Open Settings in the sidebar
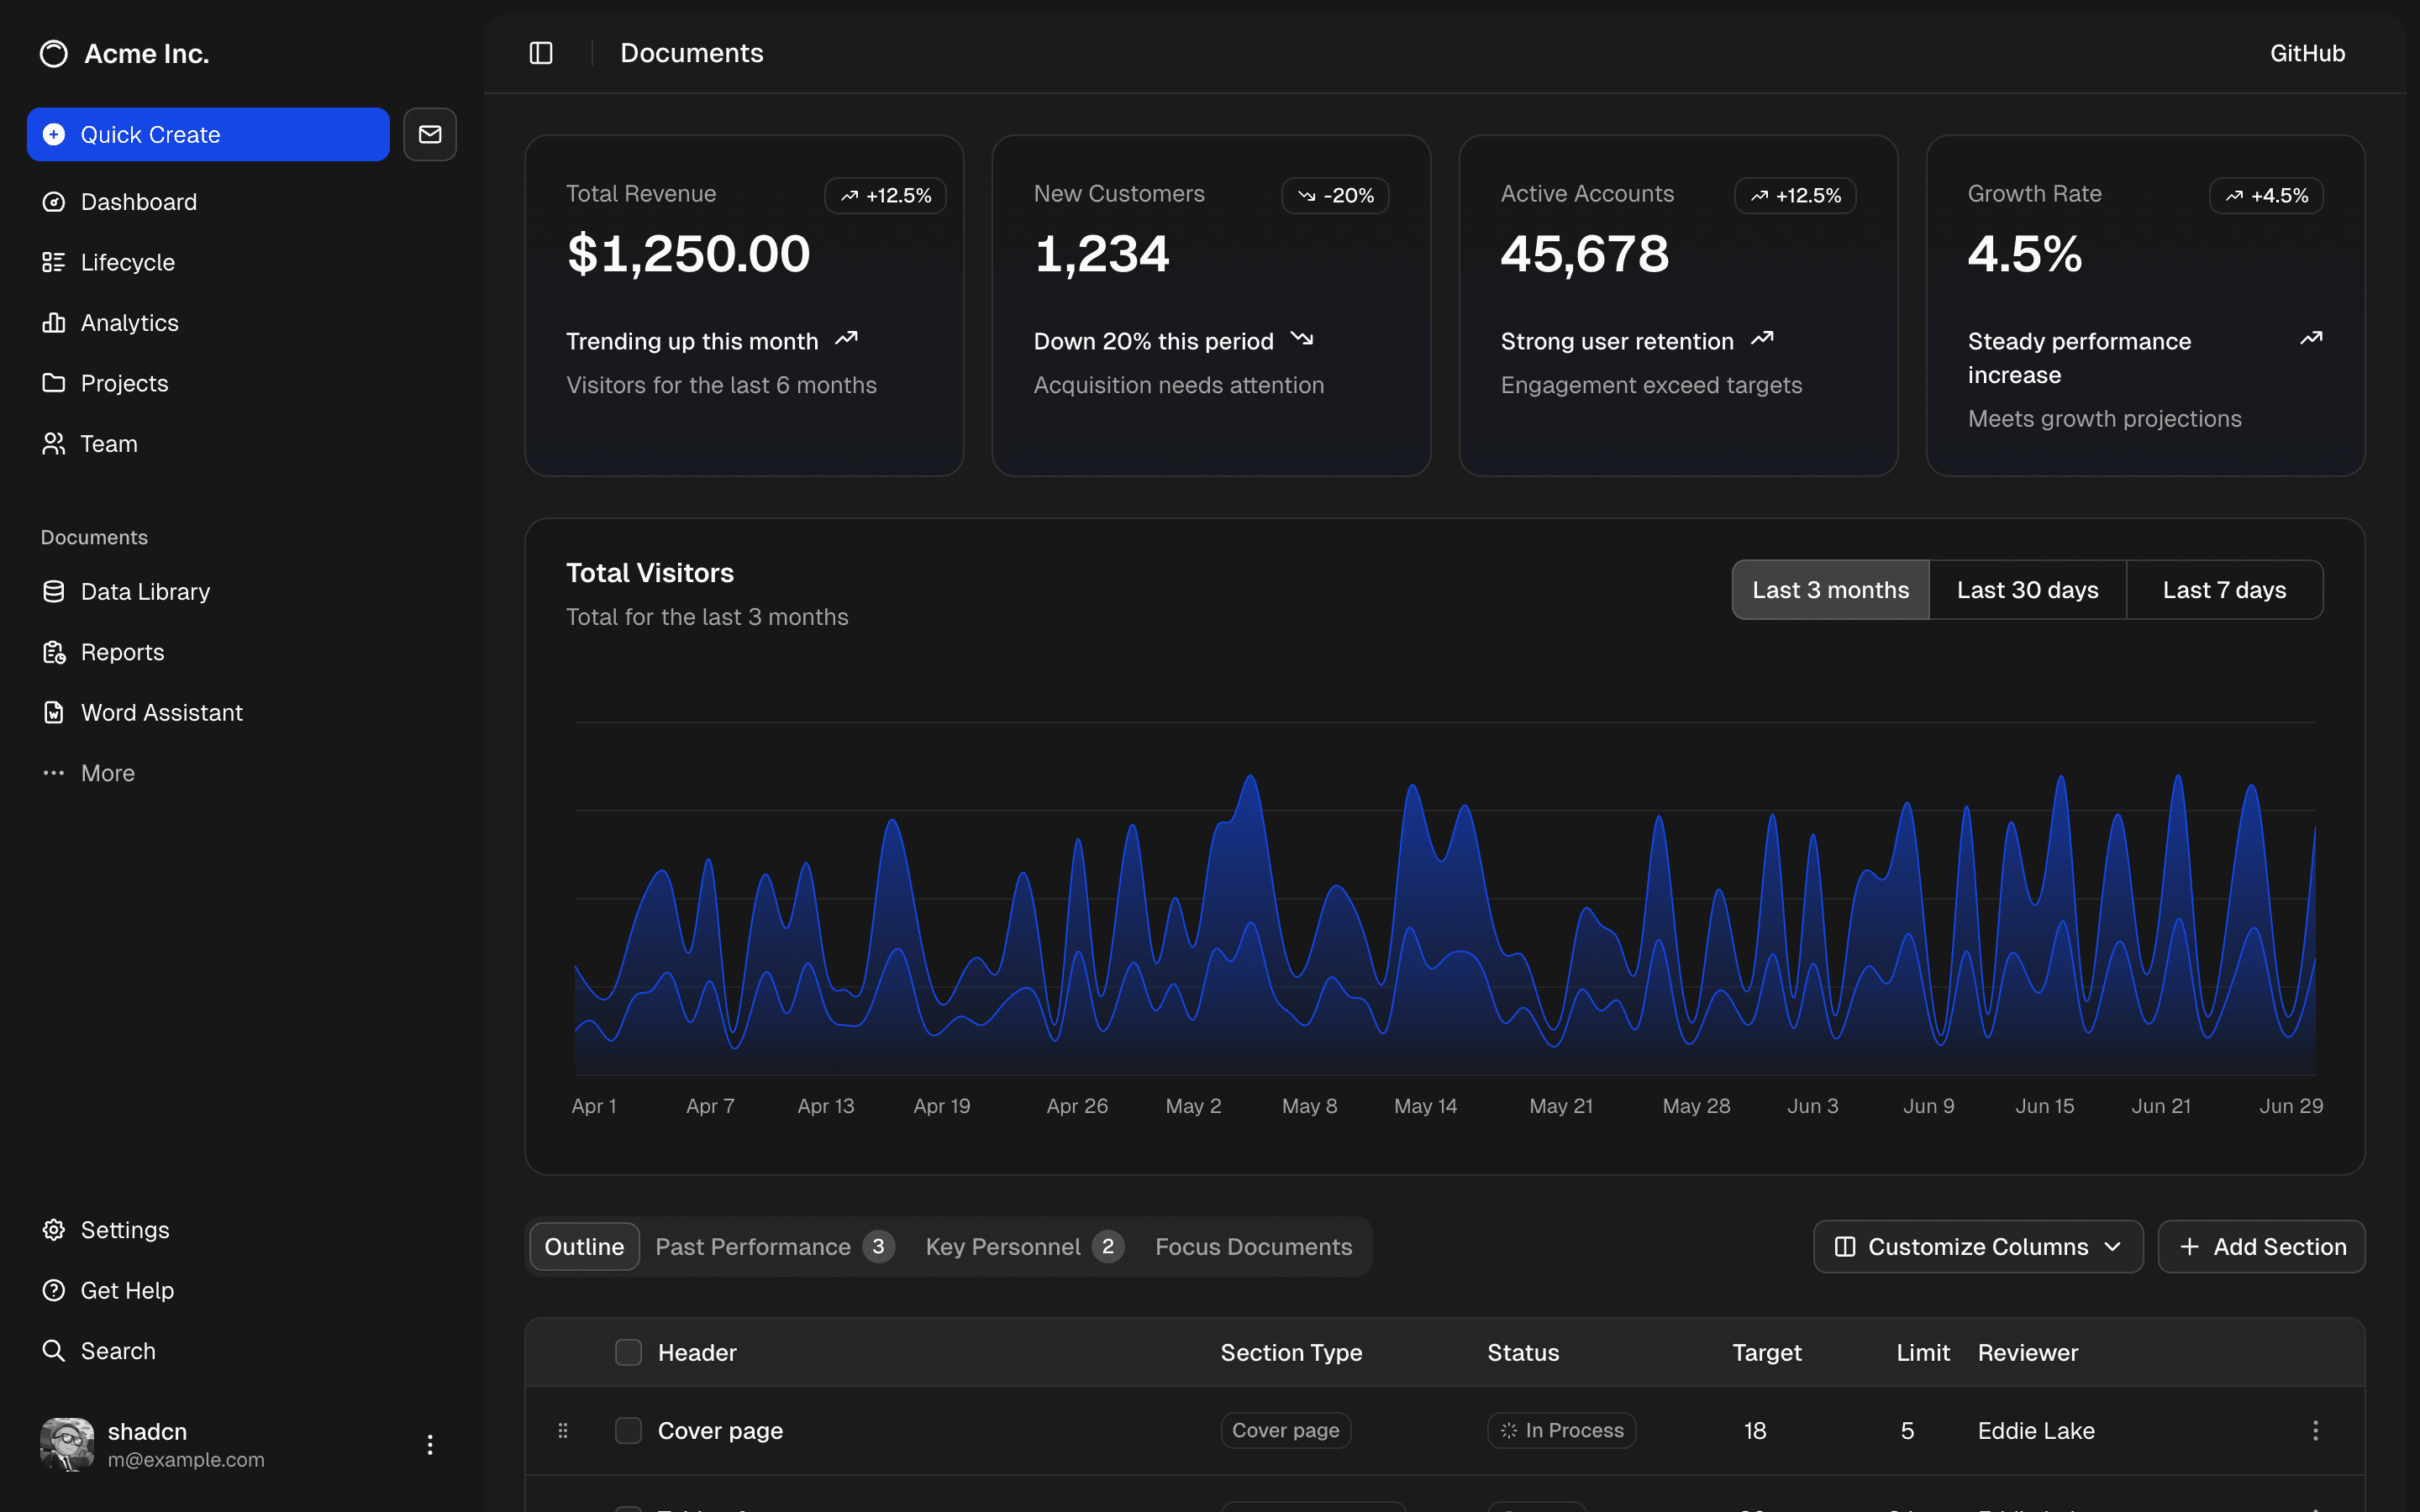The height and width of the screenshot is (1512, 2420). click(124, 1229)
